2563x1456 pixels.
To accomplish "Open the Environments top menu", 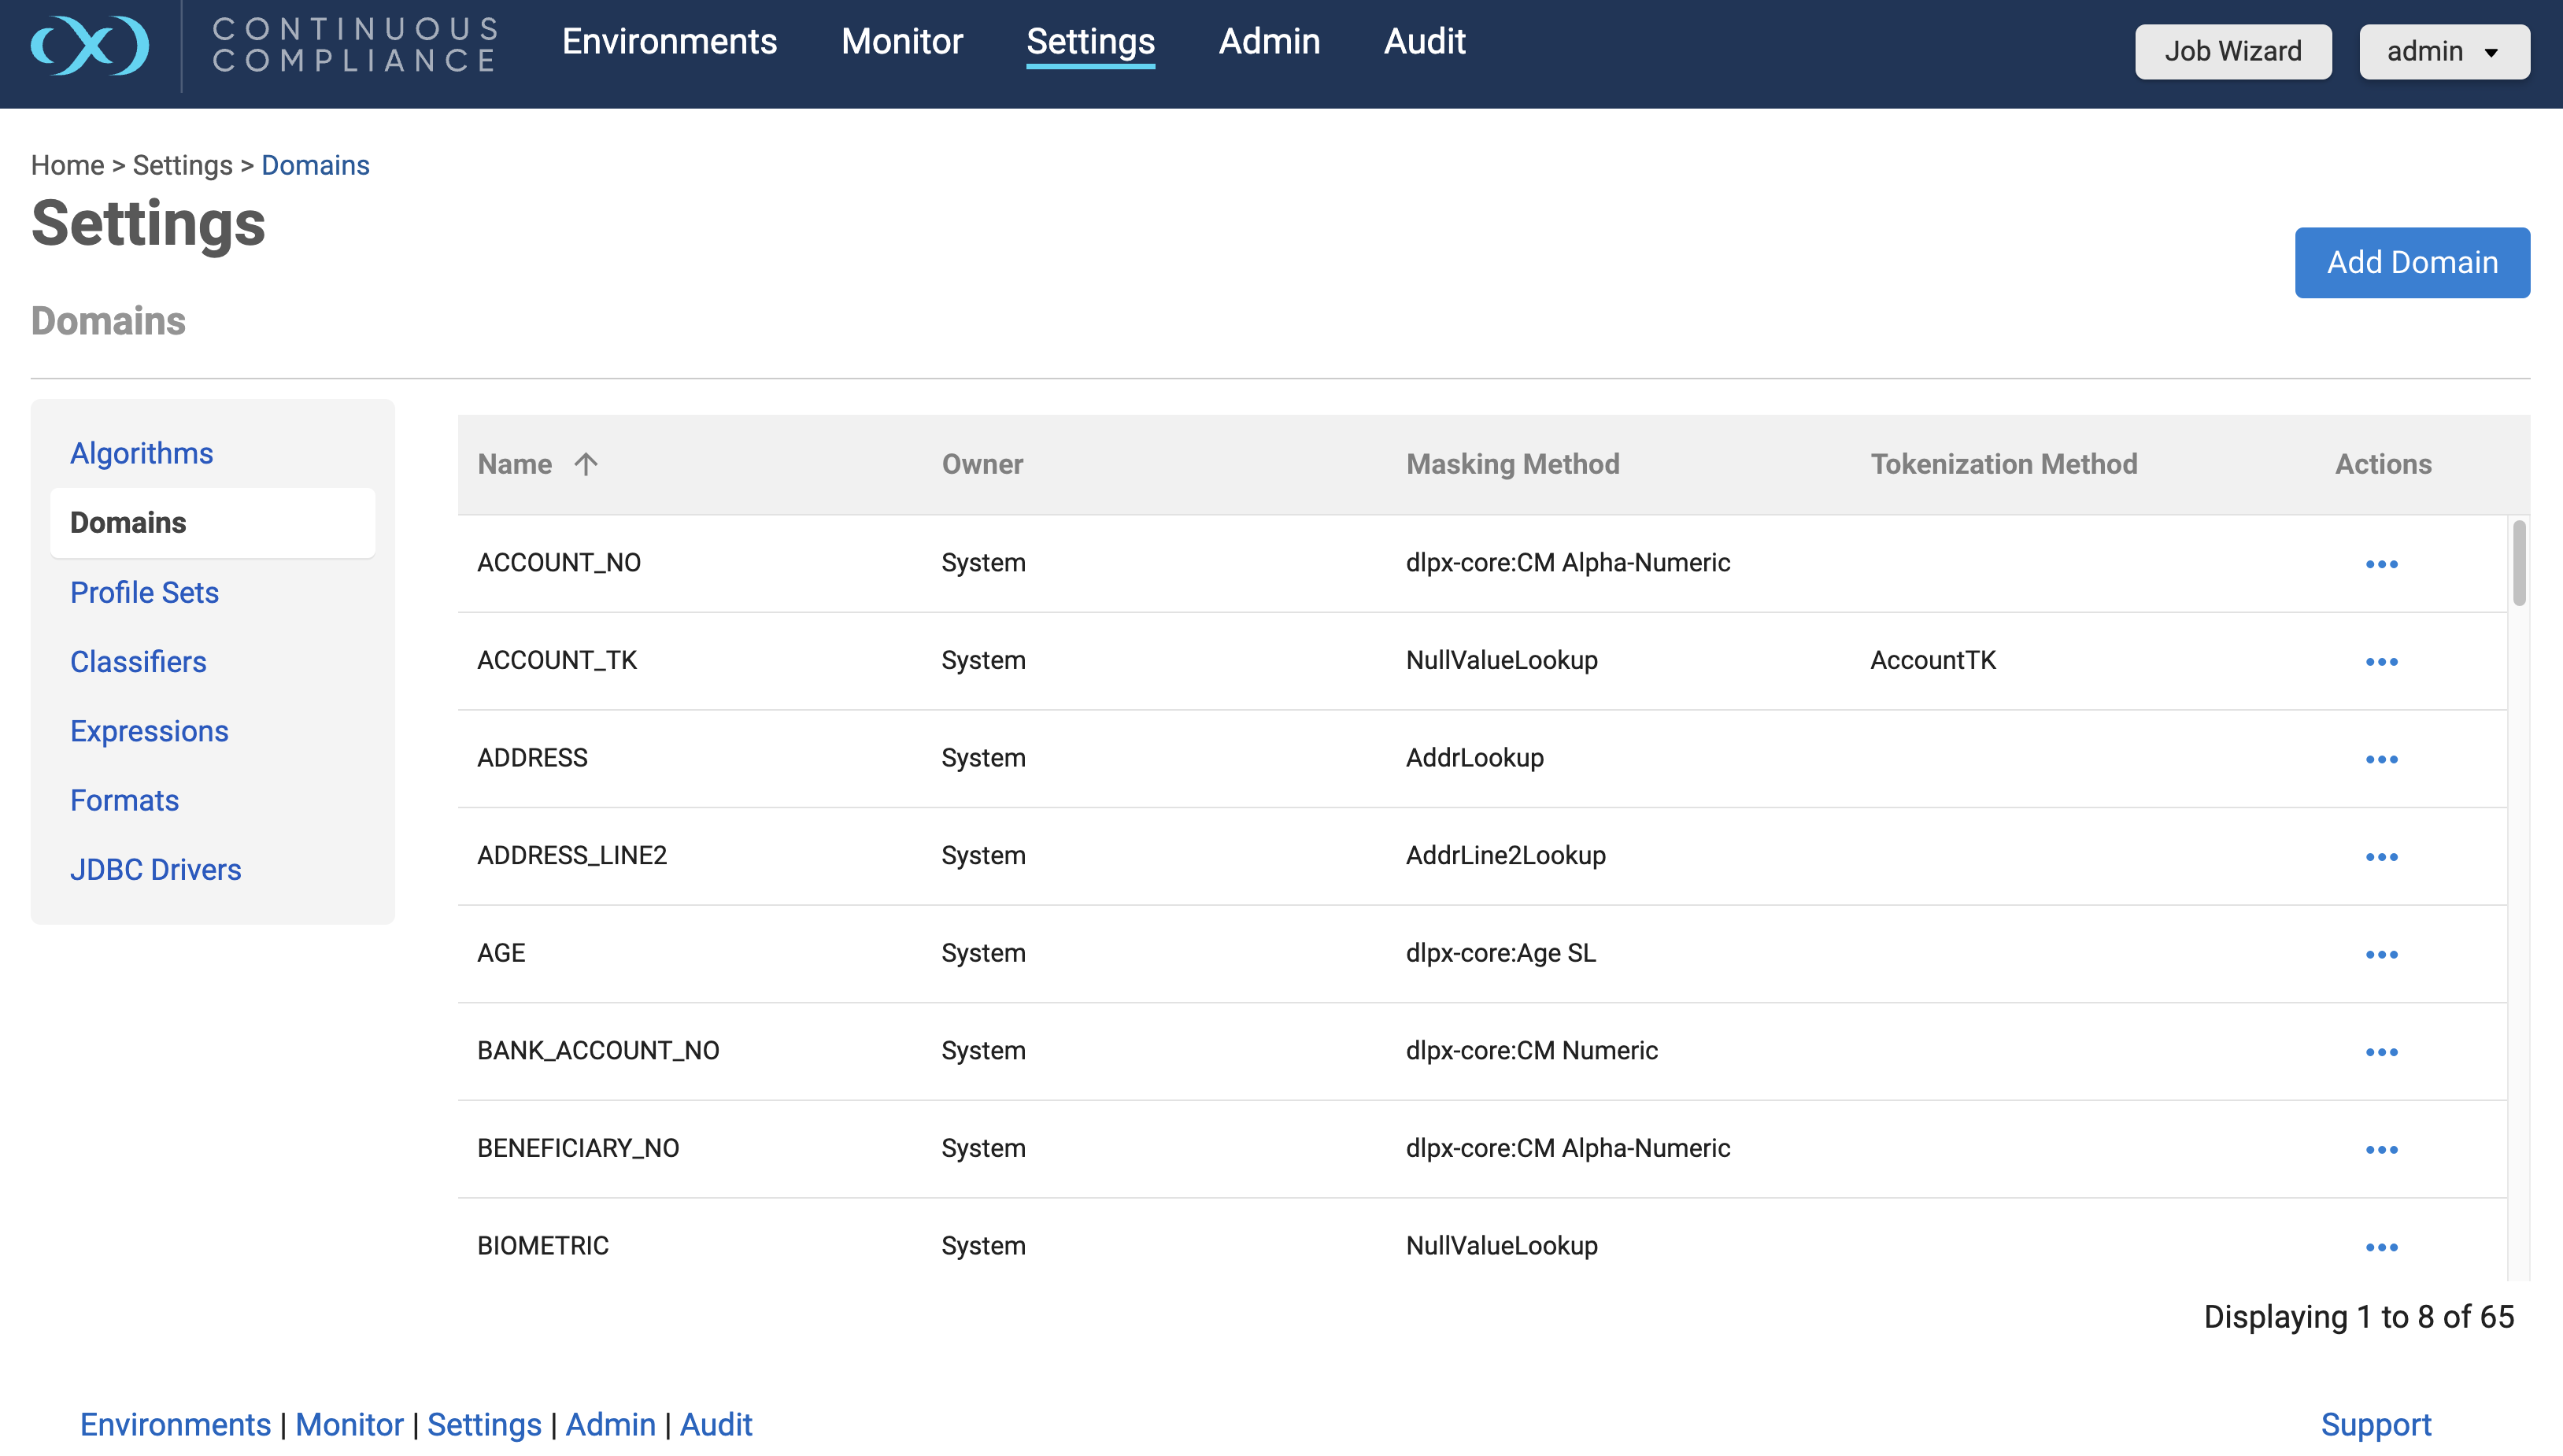I will click(x=669, y=41).
